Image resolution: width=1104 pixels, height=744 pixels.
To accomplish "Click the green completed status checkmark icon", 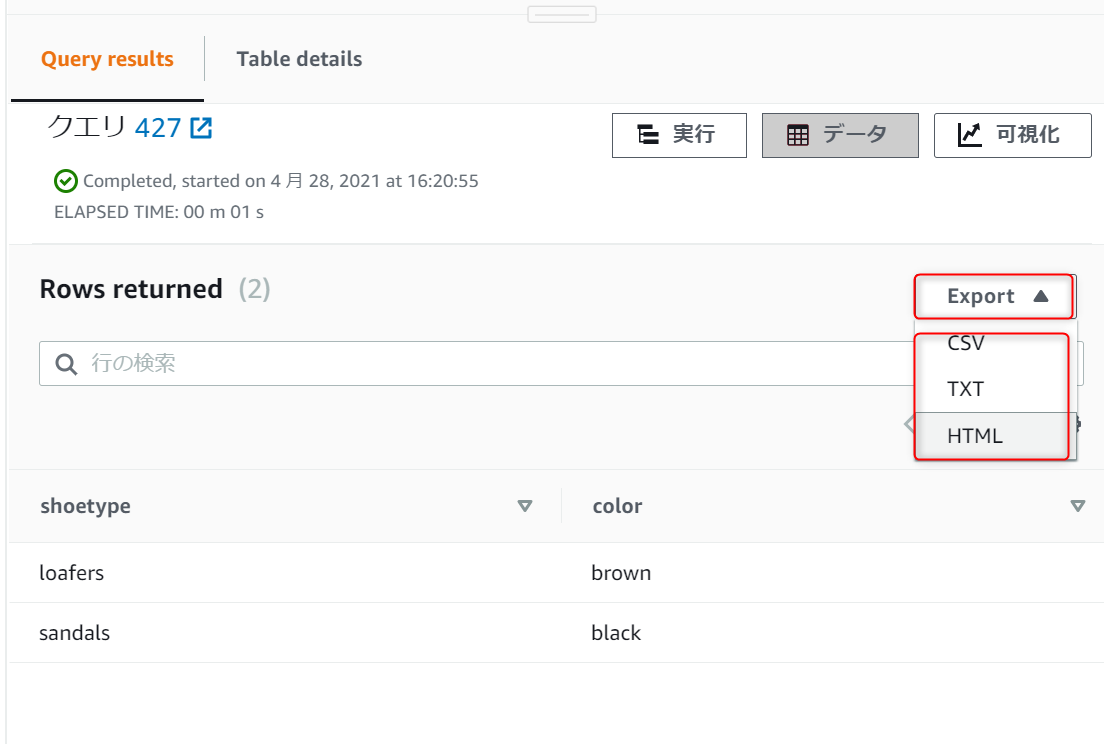I will 65,181.
